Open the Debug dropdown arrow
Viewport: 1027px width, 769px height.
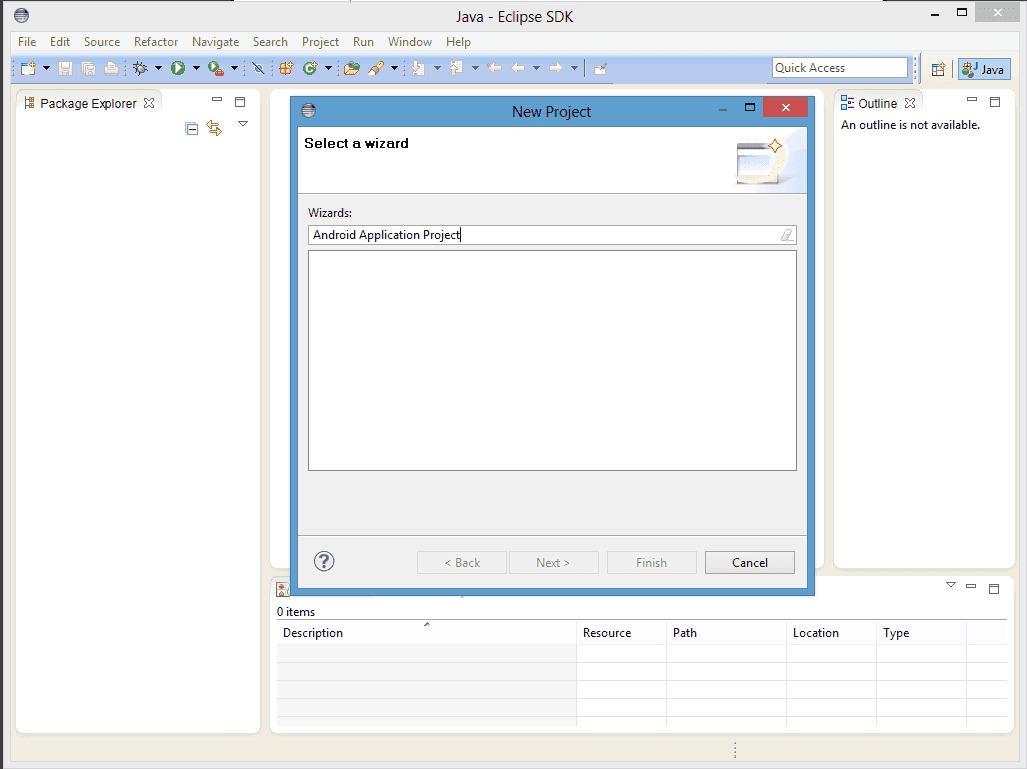[x=158, y=68]
